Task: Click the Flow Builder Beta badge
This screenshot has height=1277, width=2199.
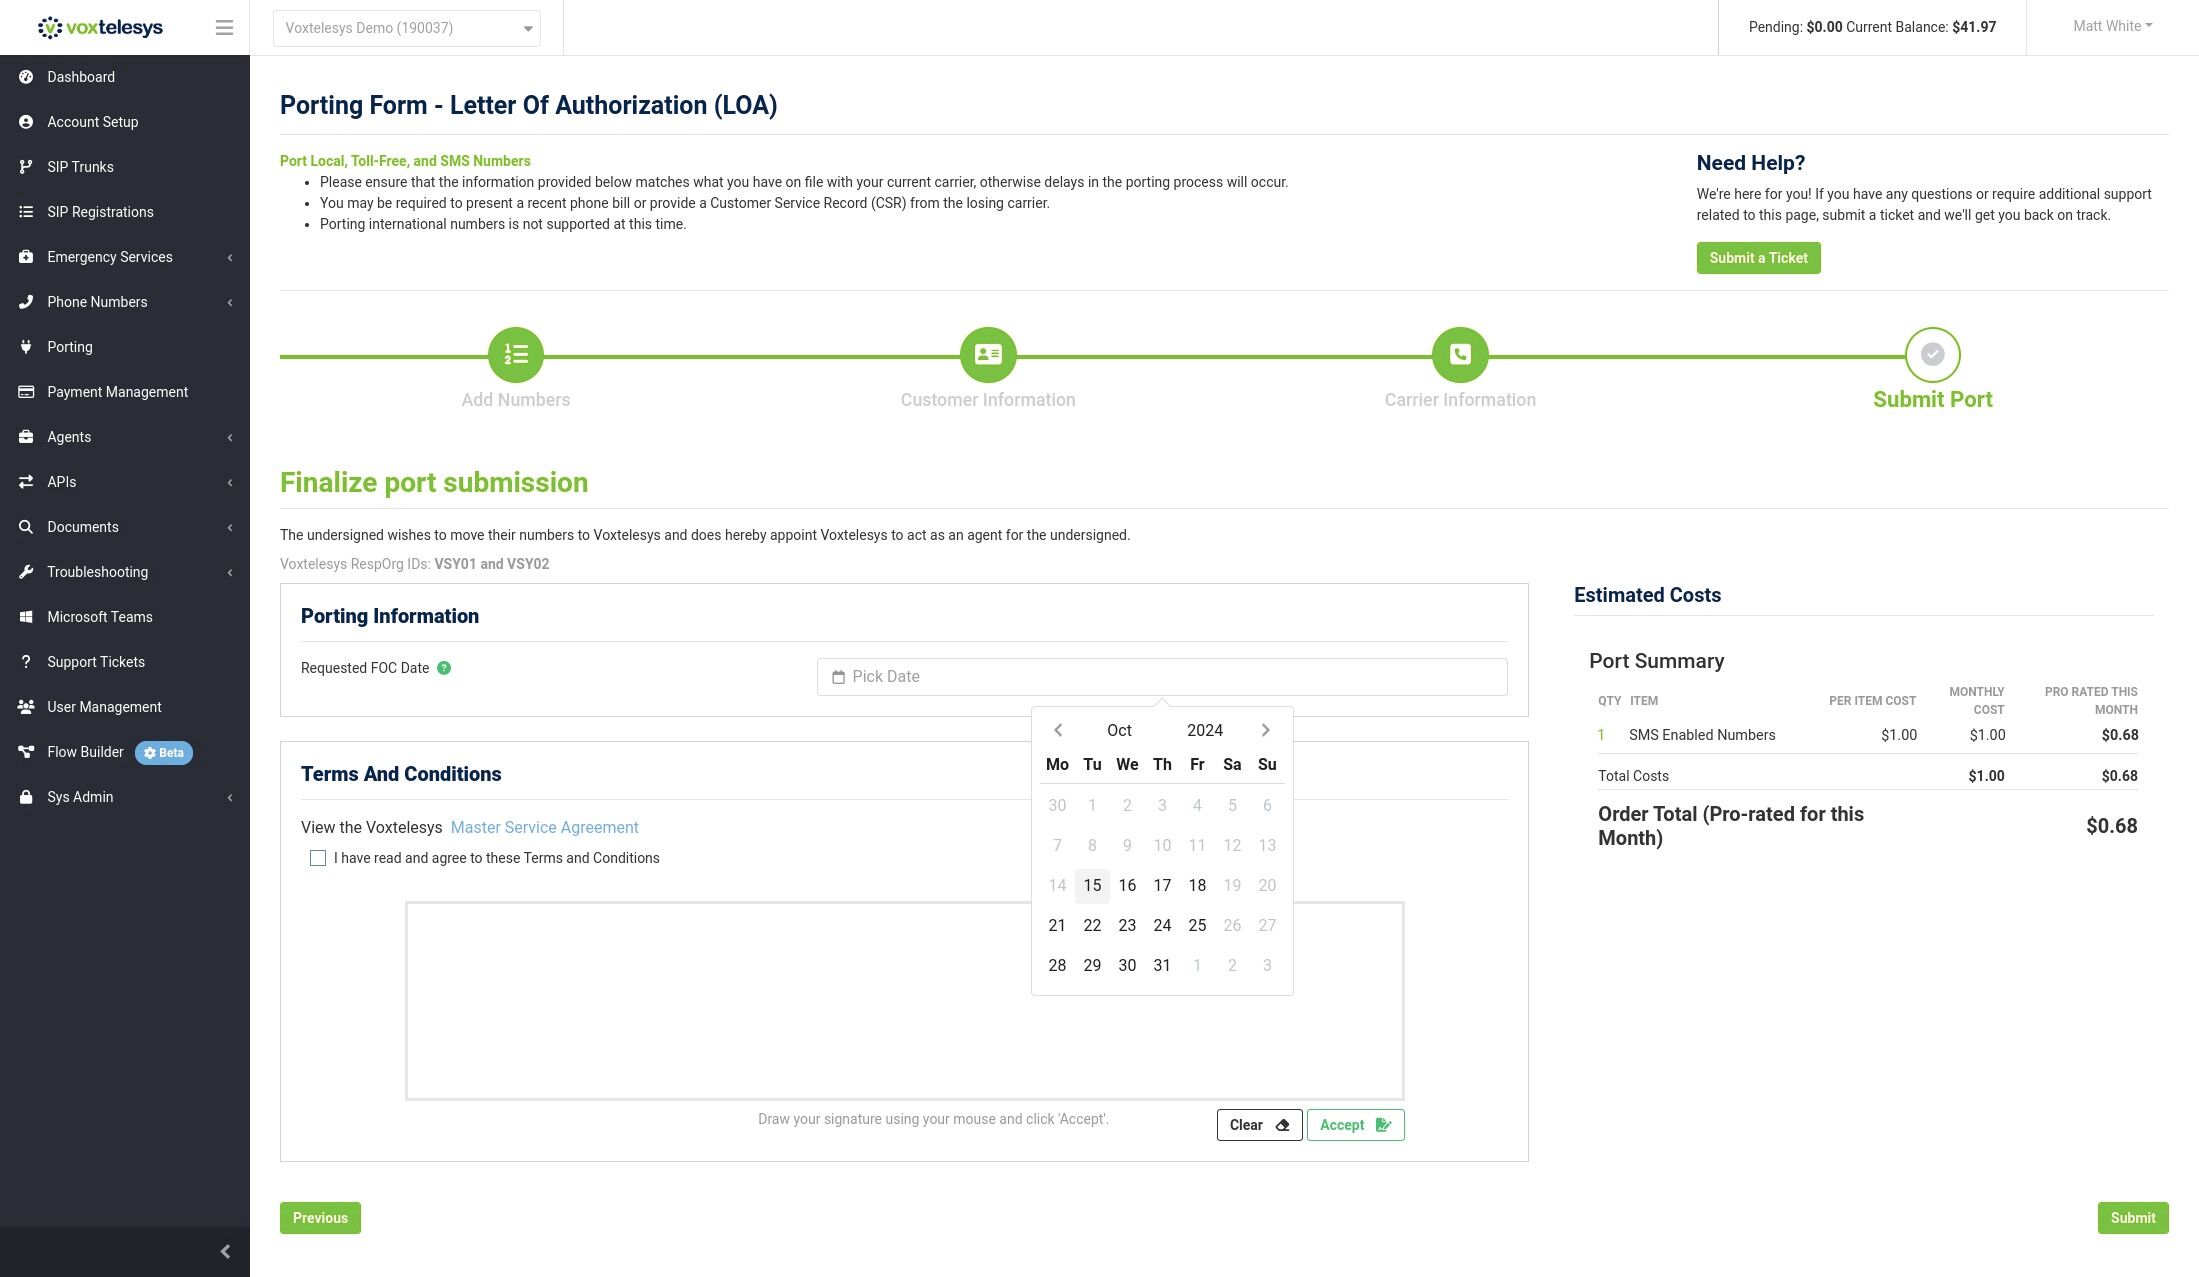Action: [164, 753]
